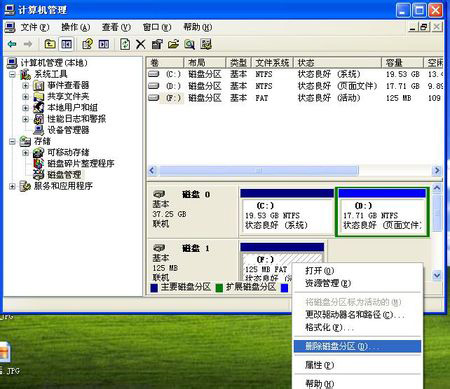Collapse the 系统工具 tree node

click(12, 74)
